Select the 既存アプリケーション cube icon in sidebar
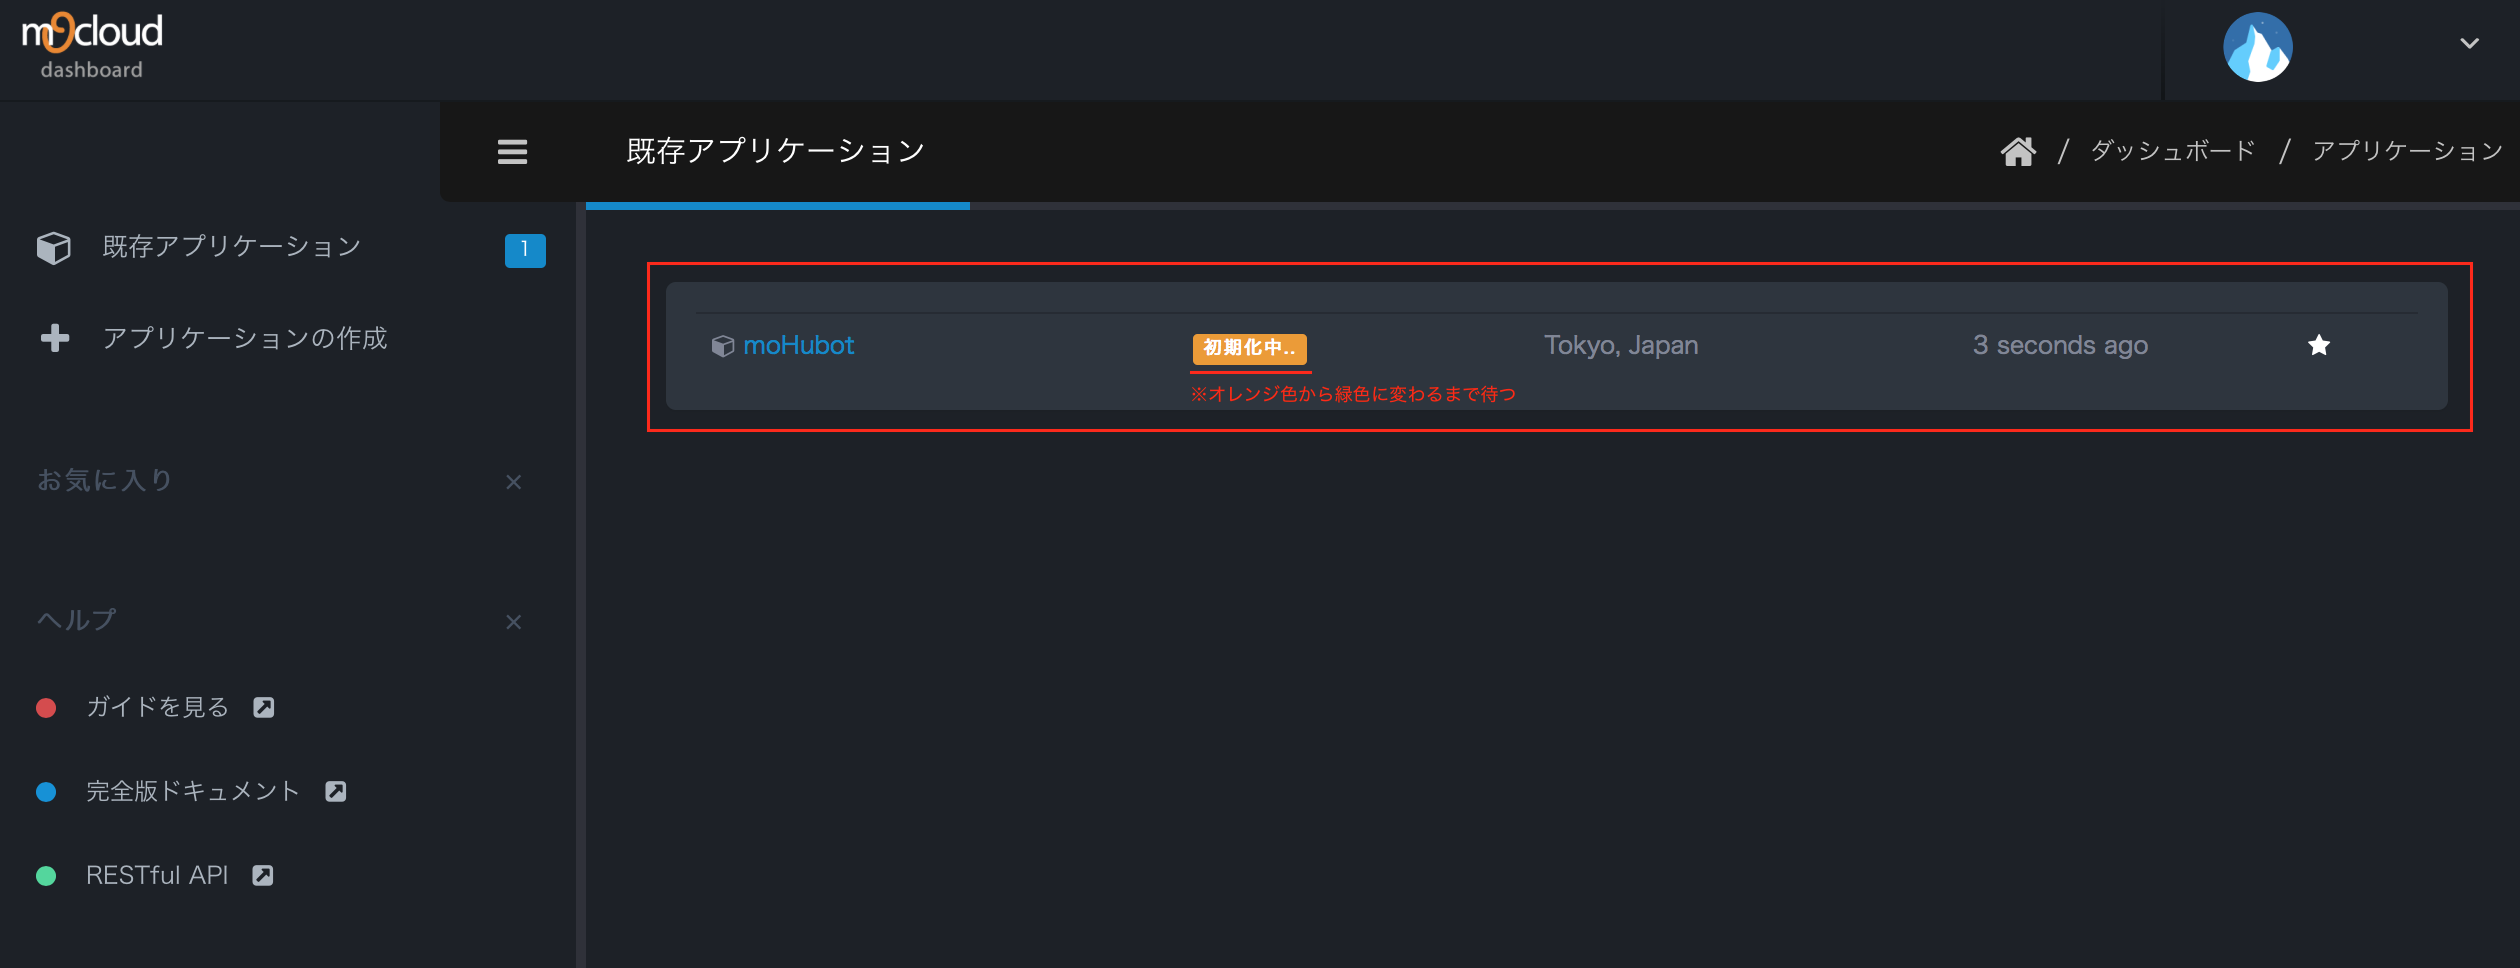 click(54, 247)
